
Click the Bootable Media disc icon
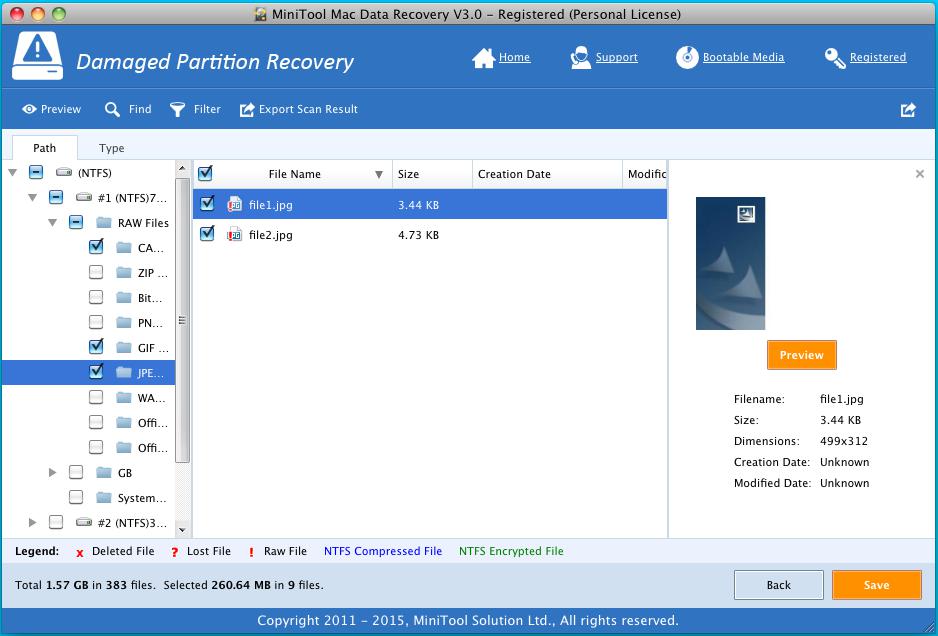[687, 57]
